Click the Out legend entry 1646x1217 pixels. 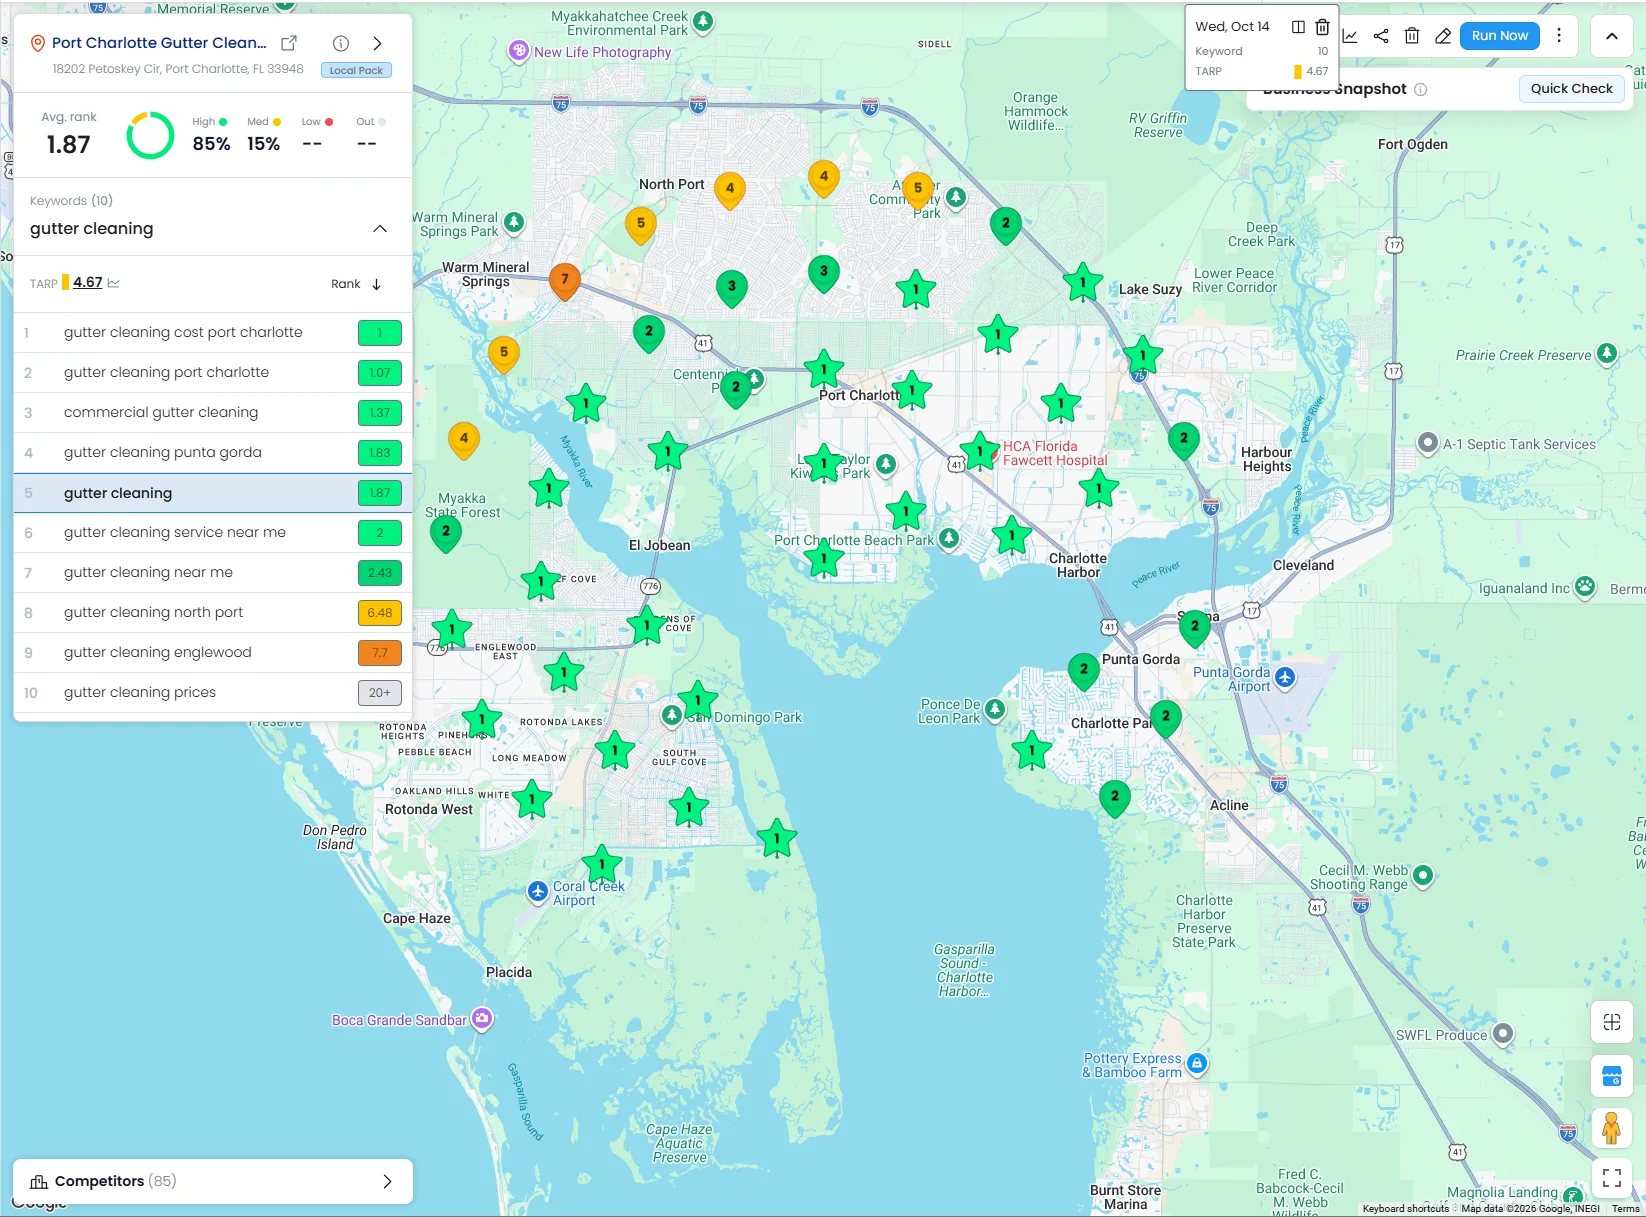pos(371,134)
